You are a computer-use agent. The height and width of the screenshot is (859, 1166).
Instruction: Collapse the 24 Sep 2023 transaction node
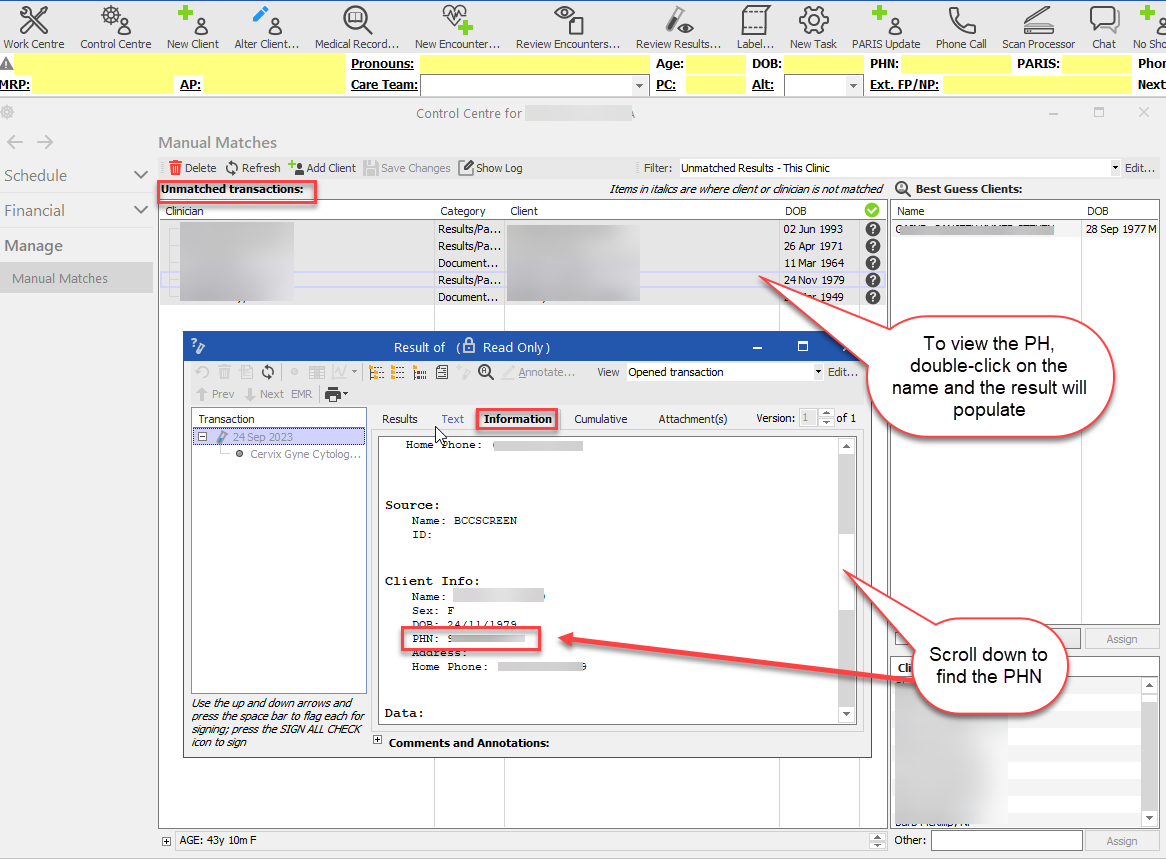tap(203, 437)
